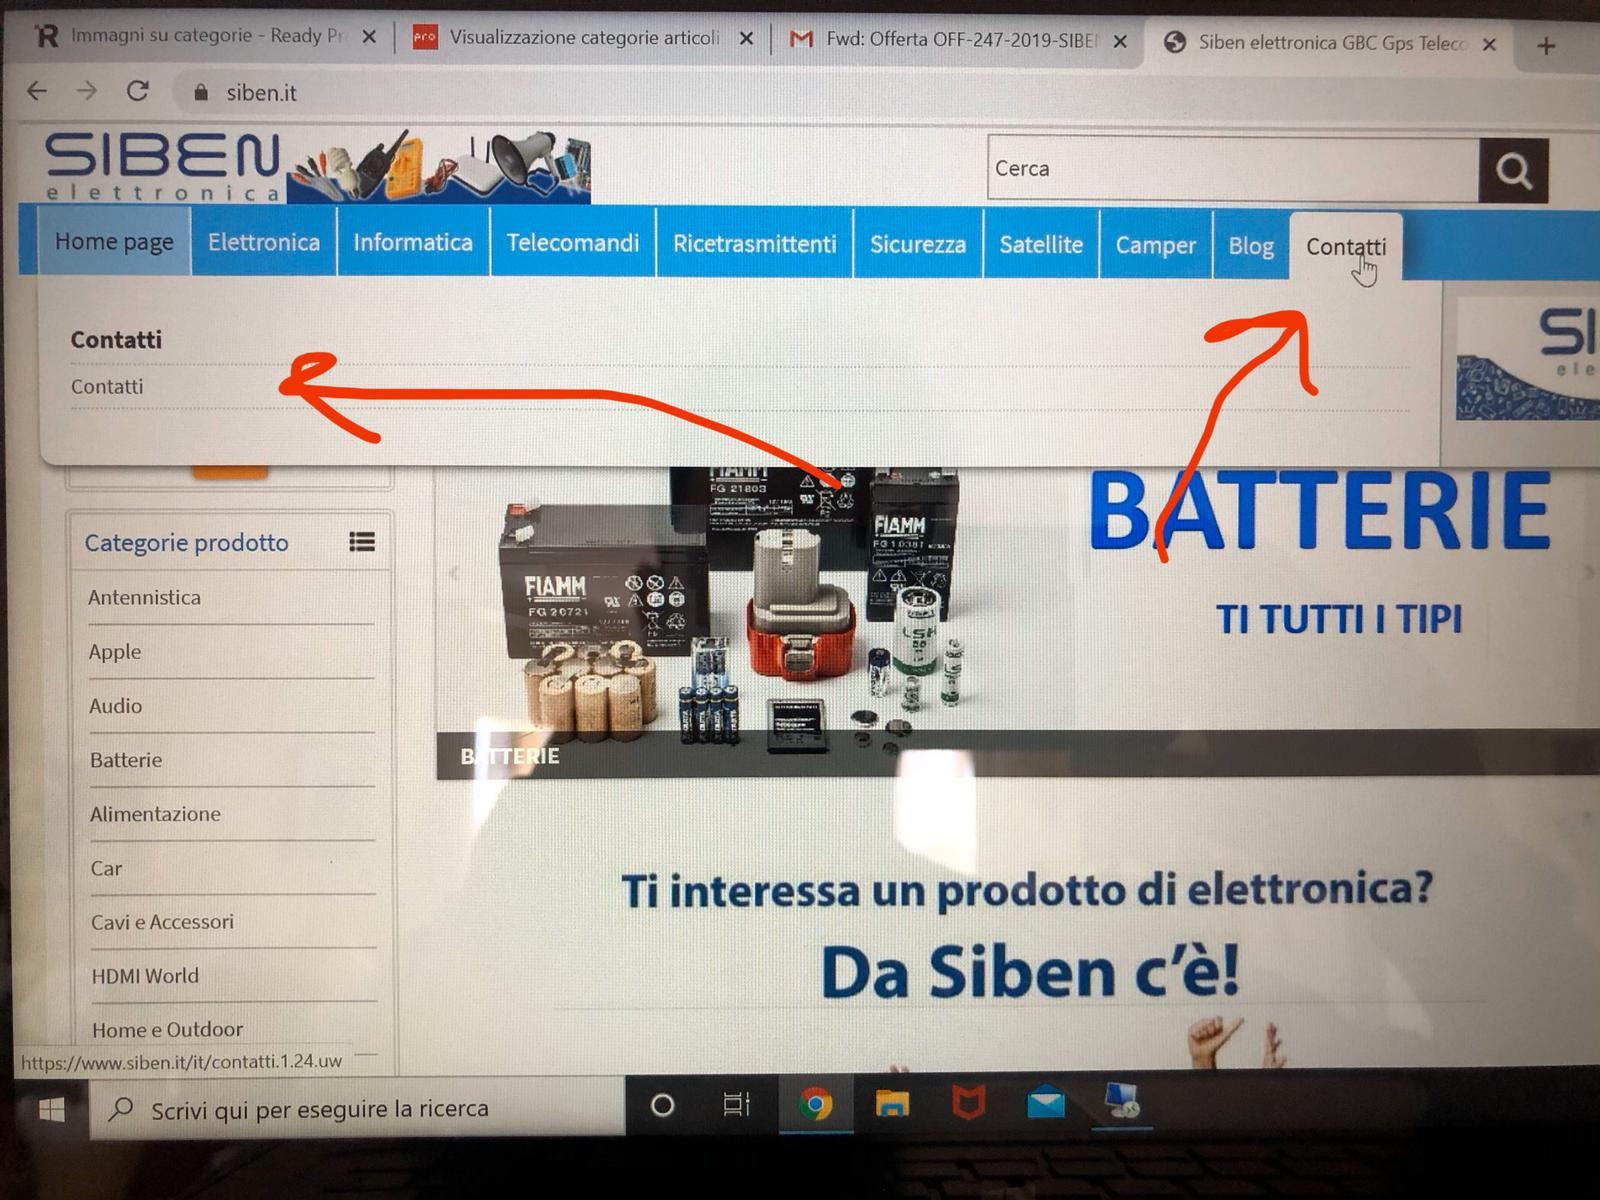This screenshot has height=1200, width=1600.
Task: Click the BATTERIE slide caption bar
Action: [1018, 755]
